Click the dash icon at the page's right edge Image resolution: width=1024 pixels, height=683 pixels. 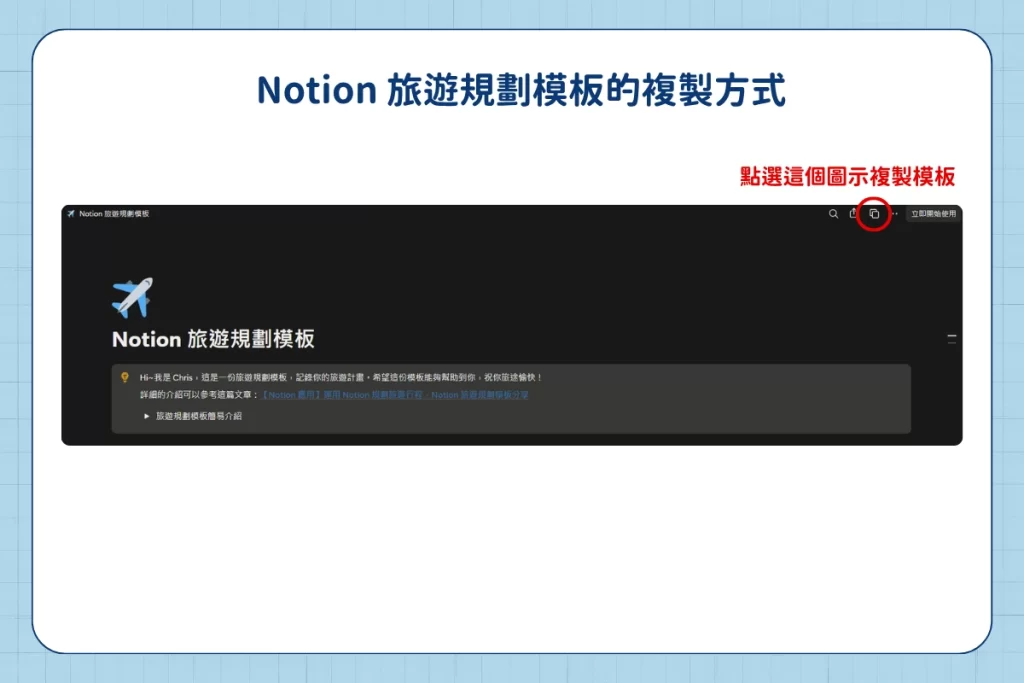tap(952, 338)
